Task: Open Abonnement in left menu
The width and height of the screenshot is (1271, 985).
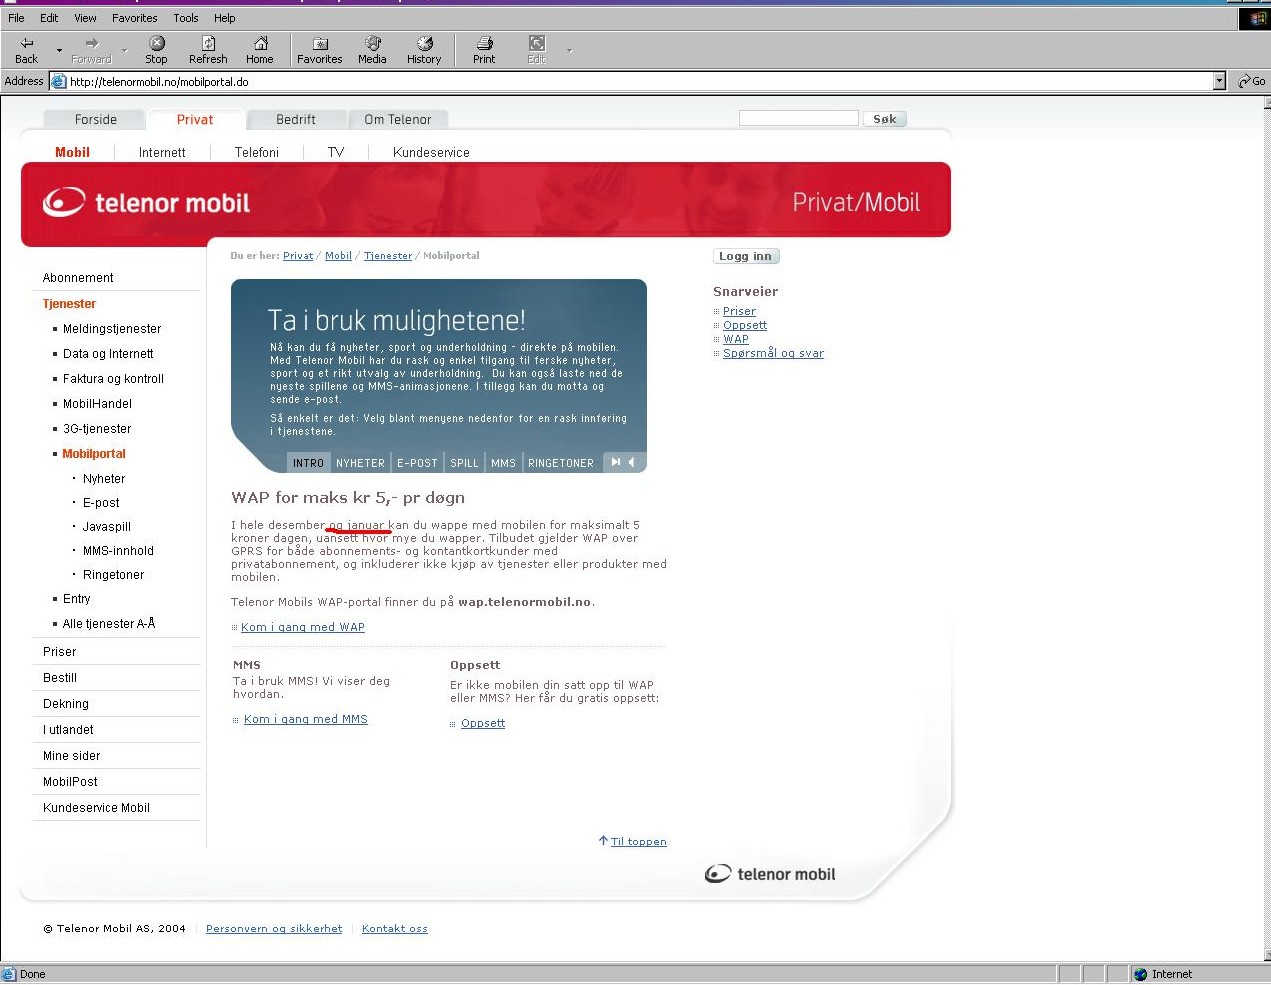Action: pos(78,278)
